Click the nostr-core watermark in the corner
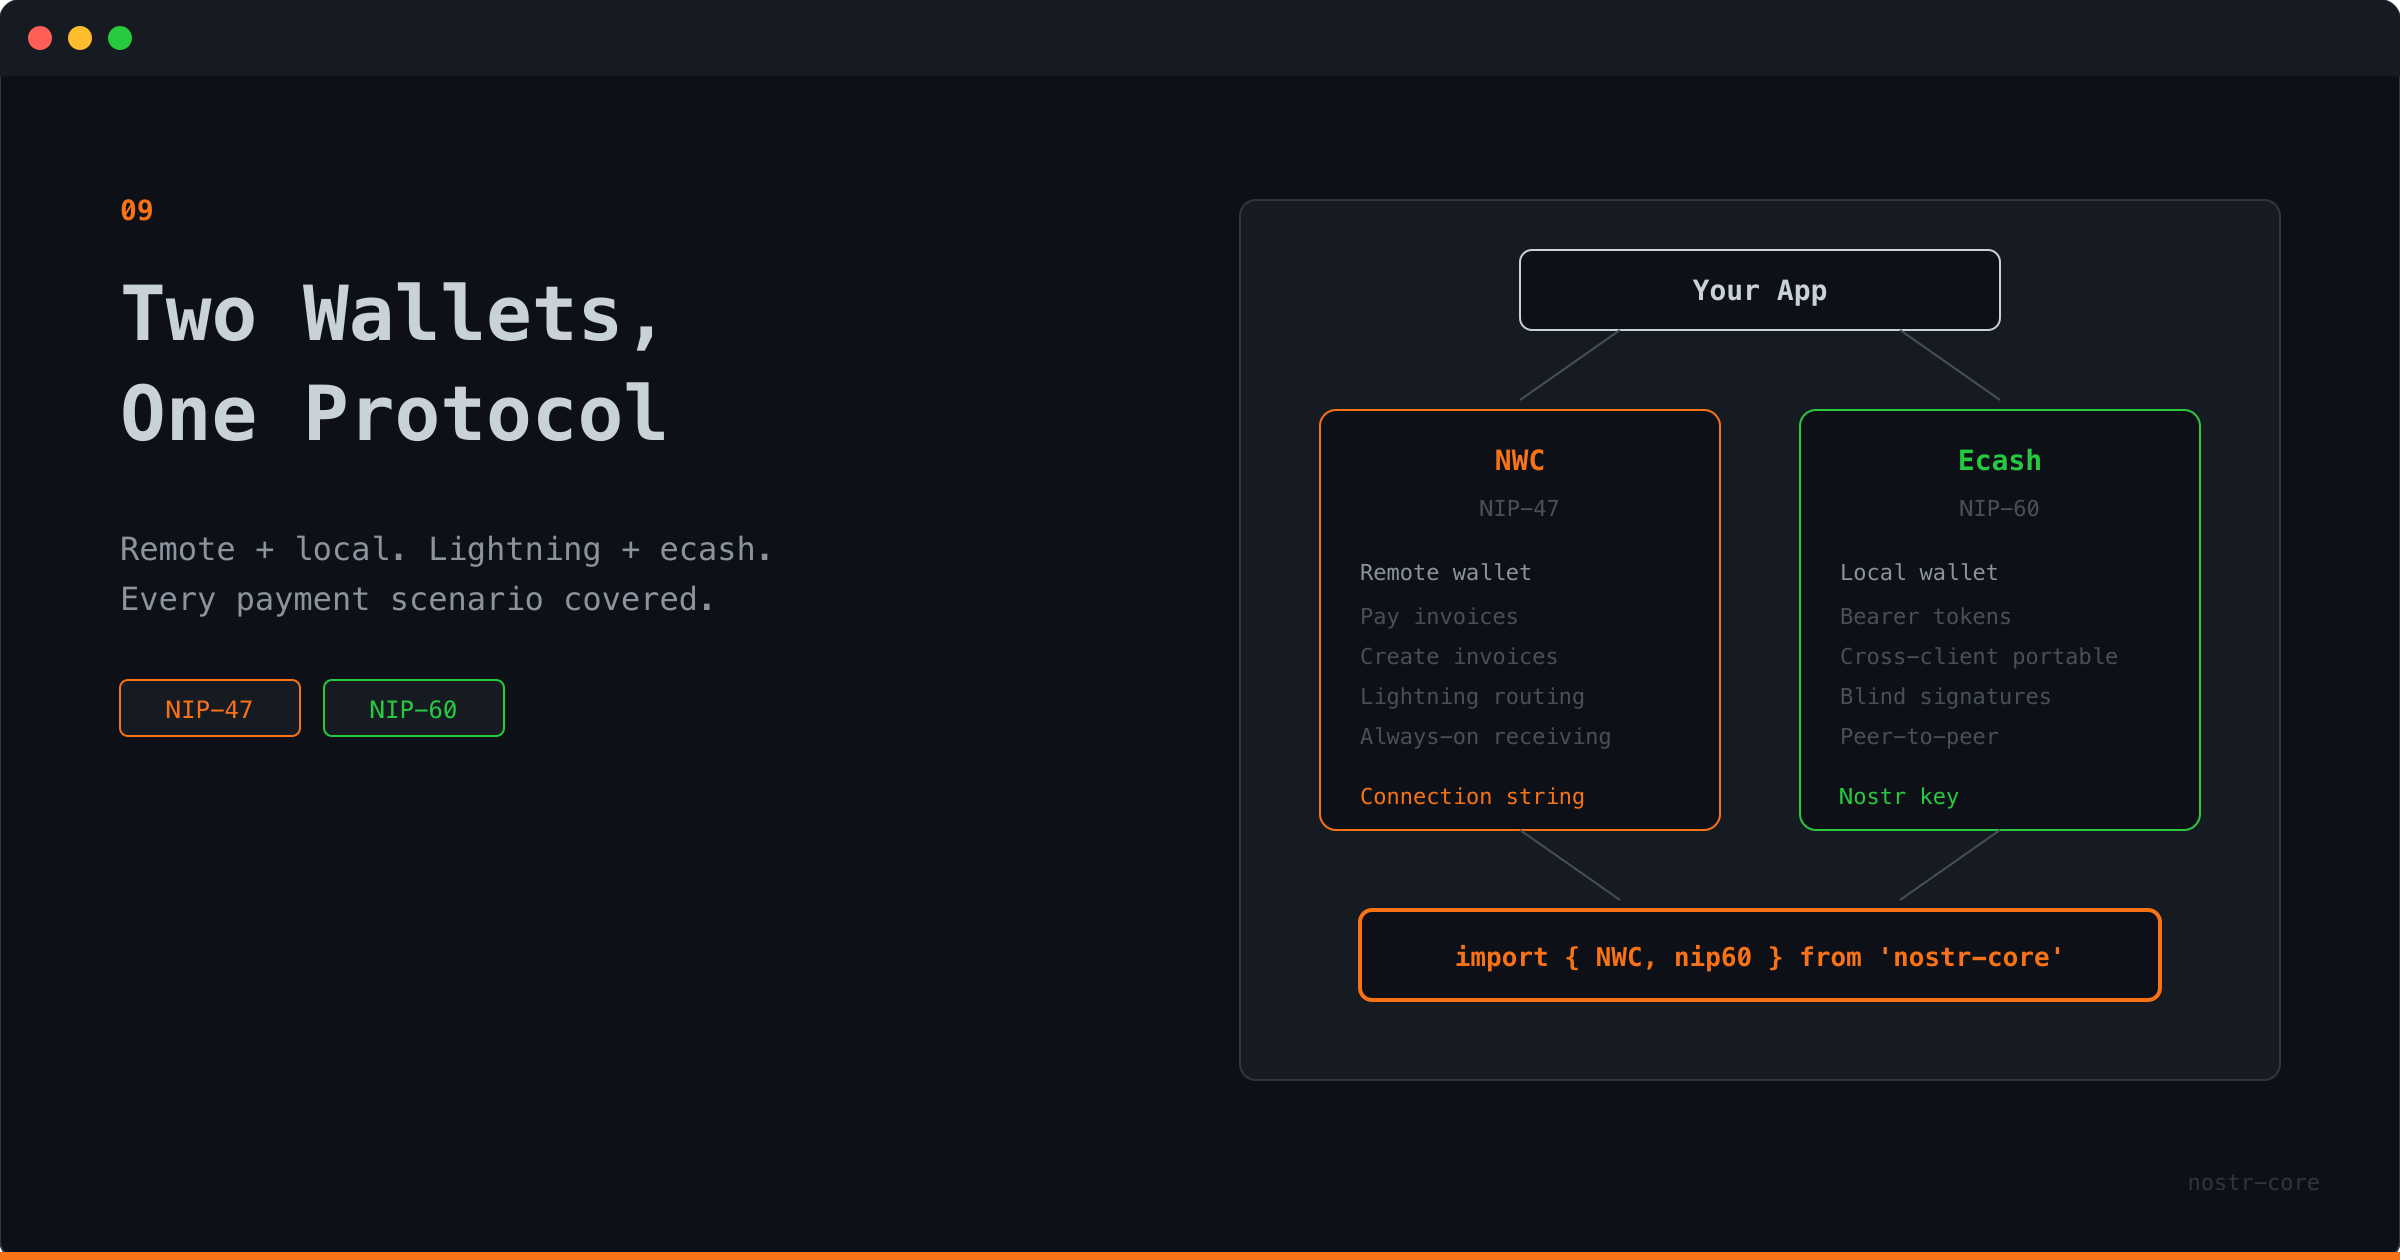The height and width of the screenshot is (1260, 2400). pyautogui.click(x=2253, y=1182)
